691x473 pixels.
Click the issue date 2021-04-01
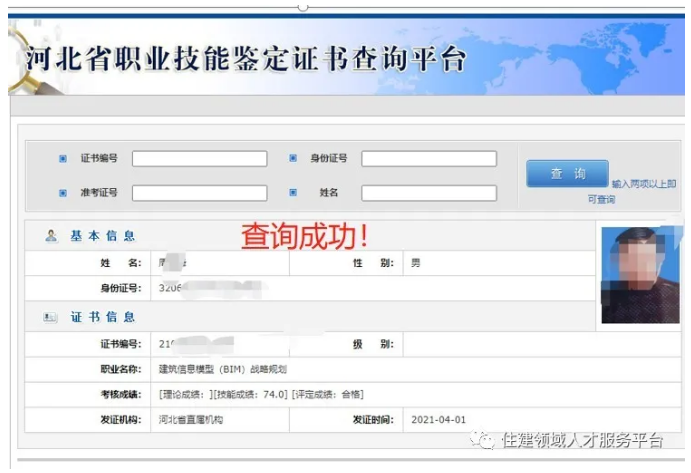(438, 420)
